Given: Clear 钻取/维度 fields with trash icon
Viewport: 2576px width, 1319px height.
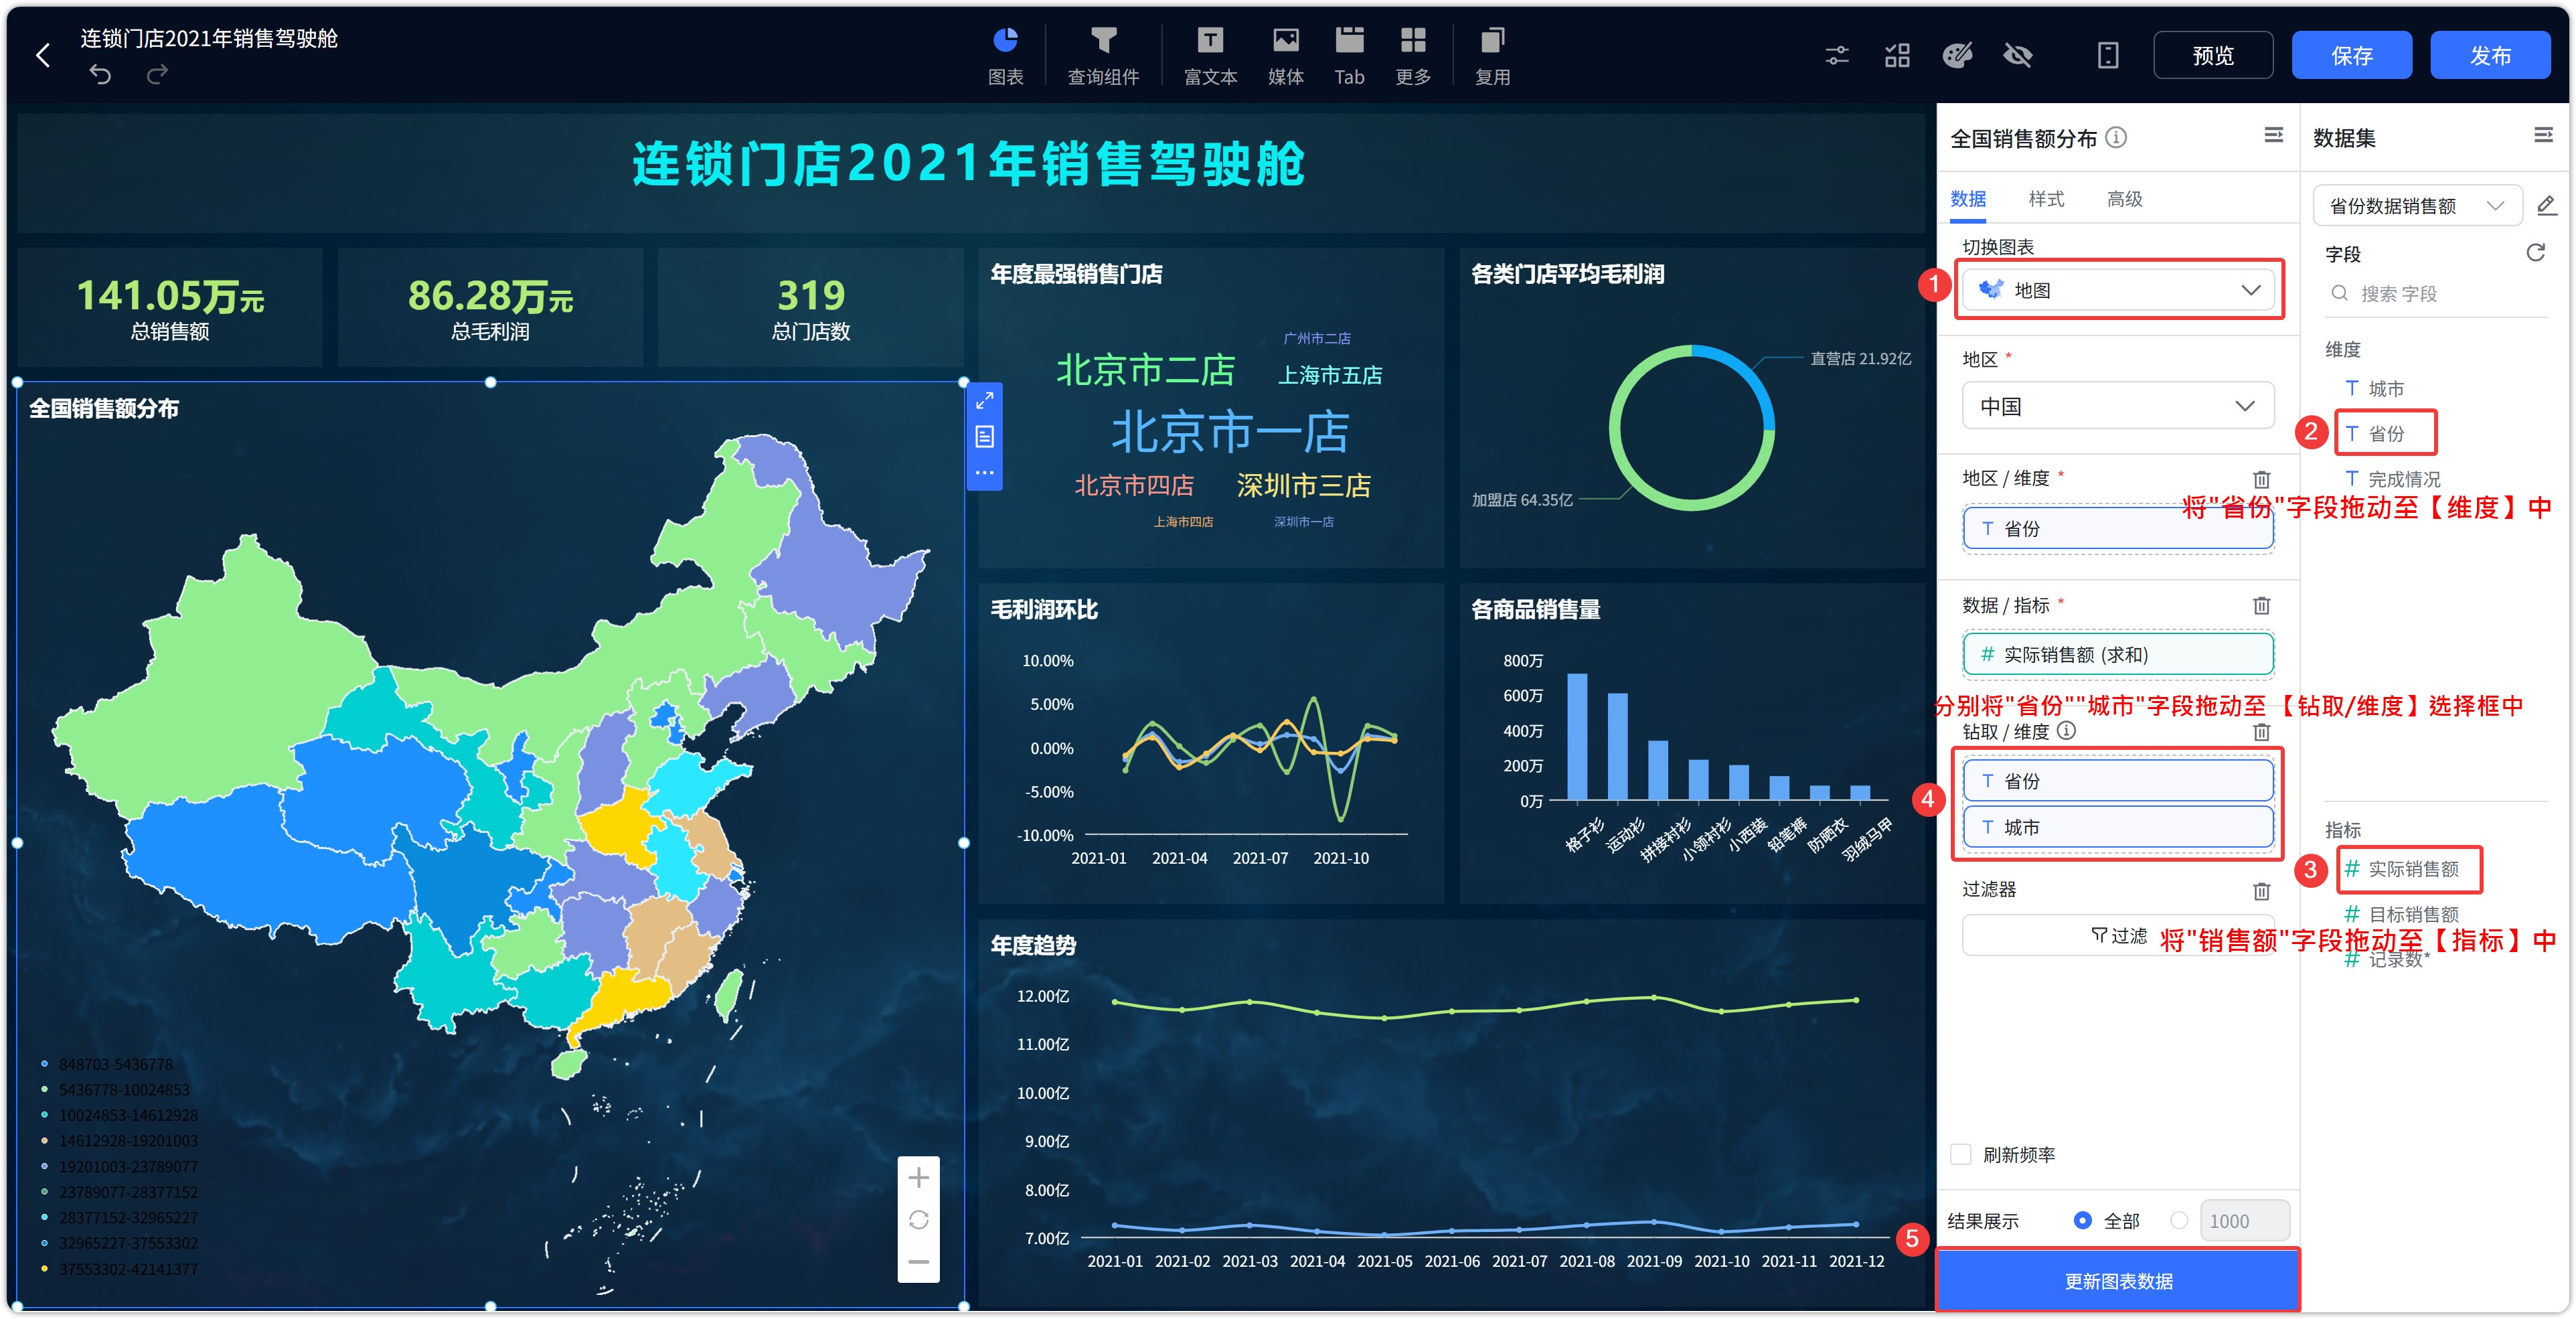Looking at the screenshot, I should 2261,732.
